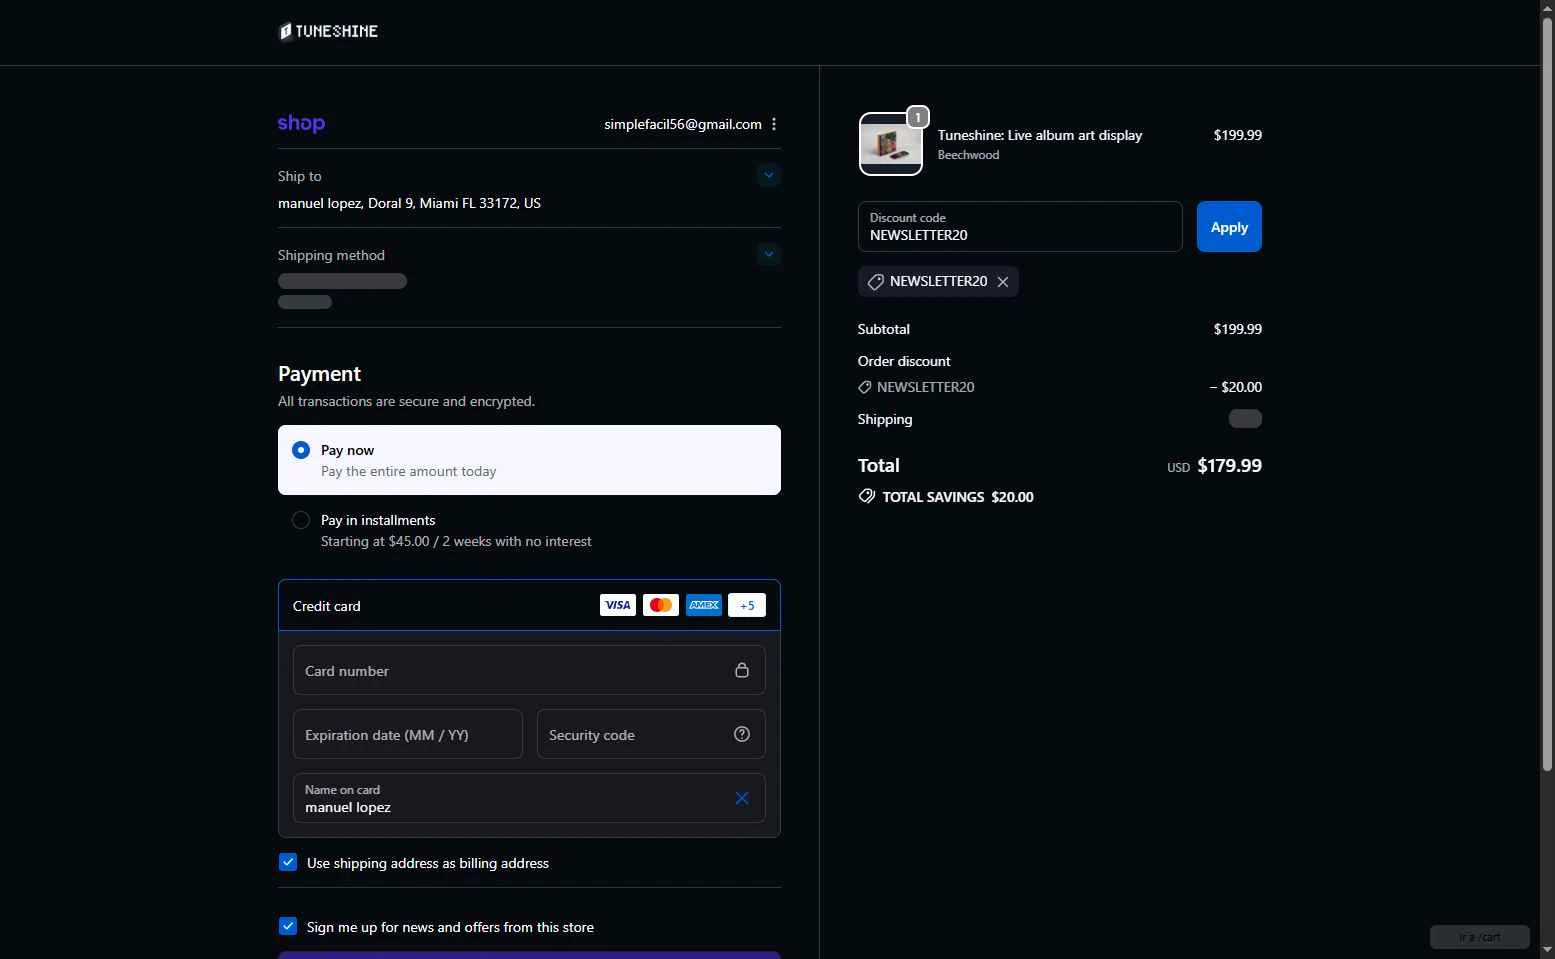Viewport: 1555px width, 959px height.
Task: Click the address manuel lopez, Doral 9
Action: [x=409, y=203]
